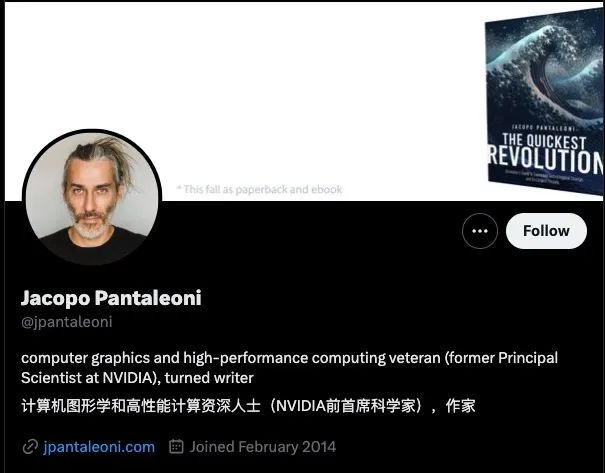Image resolution: width=605 pixels, height=473 pixels.
Task: Click the Joined February 2014 text
Action: pyautogui.click(x=263, y=447)
